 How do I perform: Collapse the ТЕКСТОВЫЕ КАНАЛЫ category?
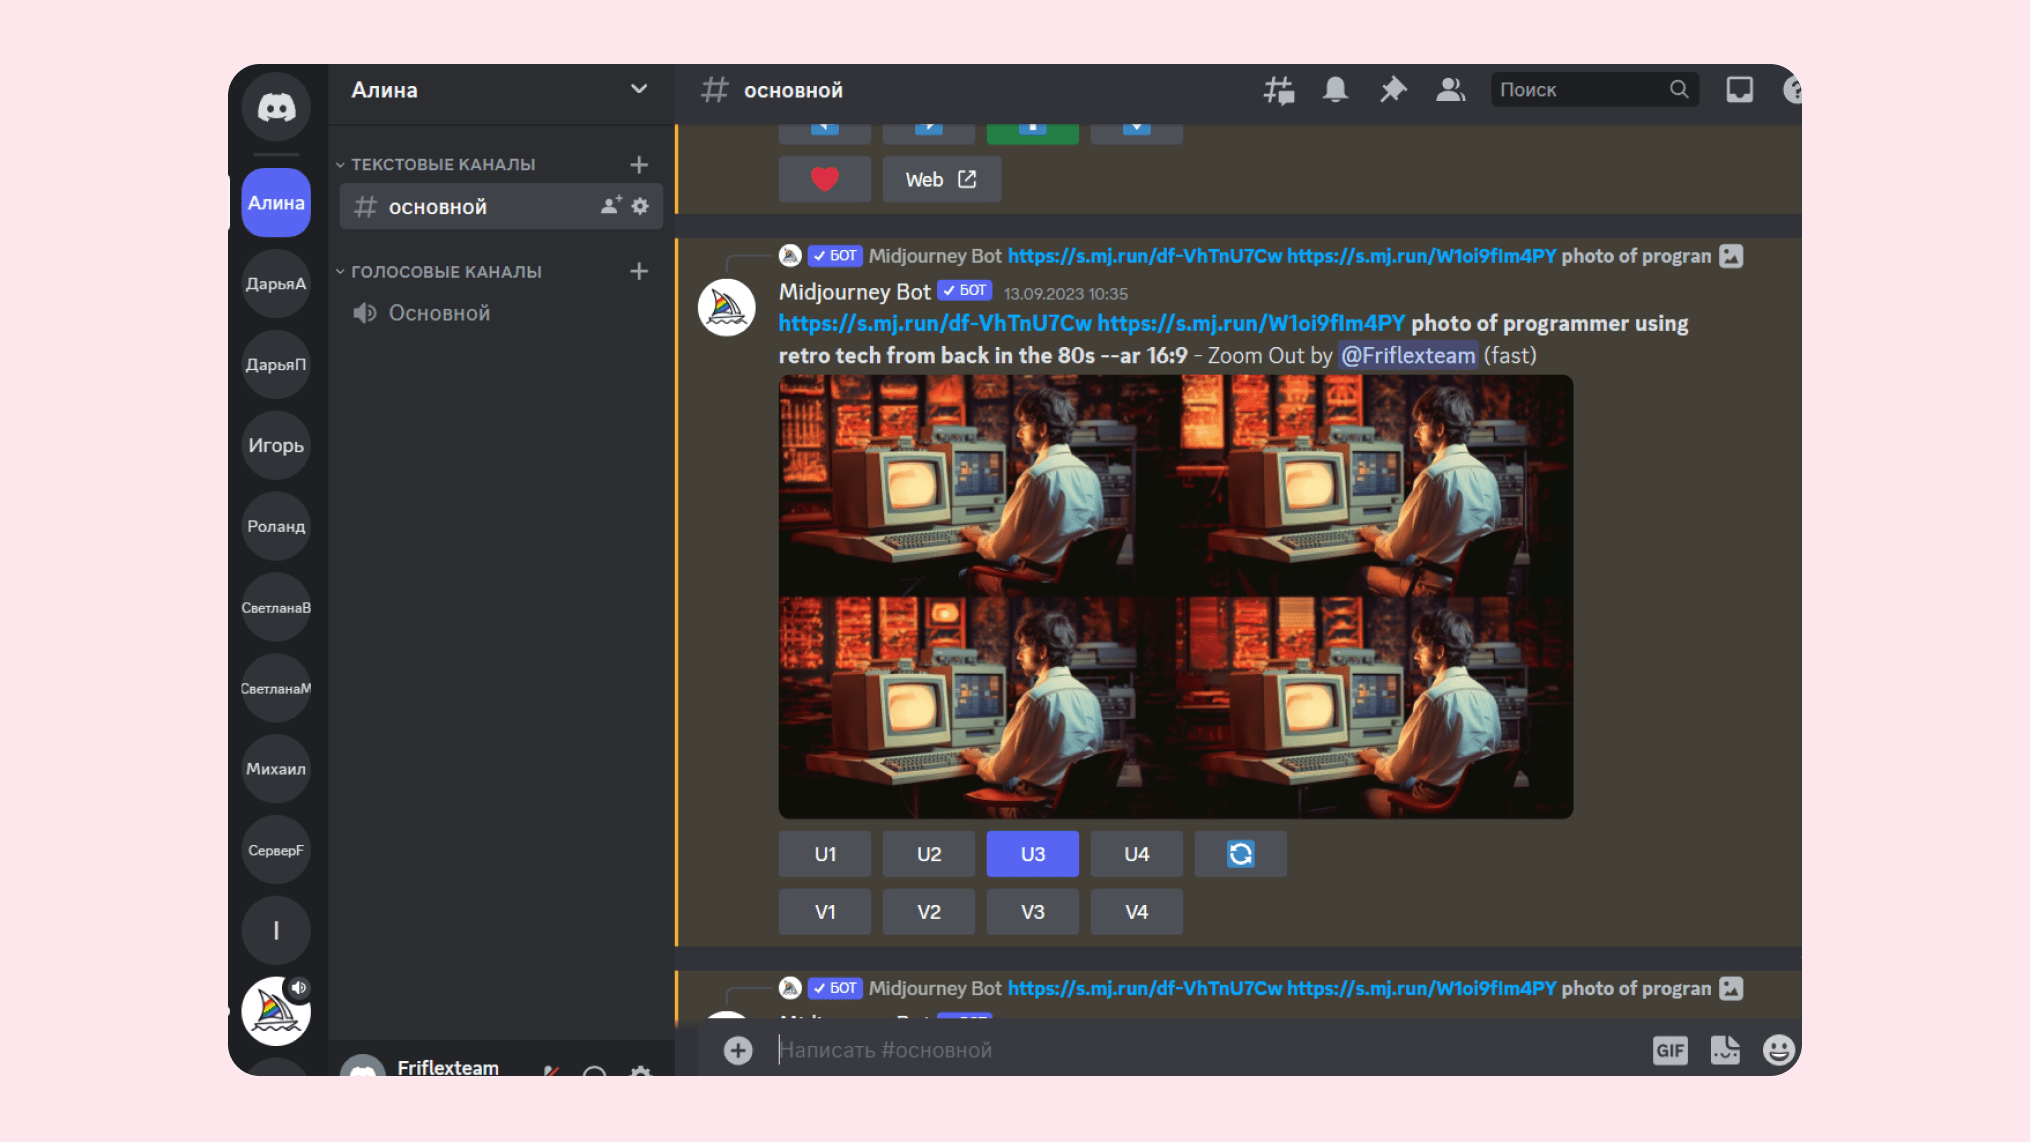pos(442,164)
